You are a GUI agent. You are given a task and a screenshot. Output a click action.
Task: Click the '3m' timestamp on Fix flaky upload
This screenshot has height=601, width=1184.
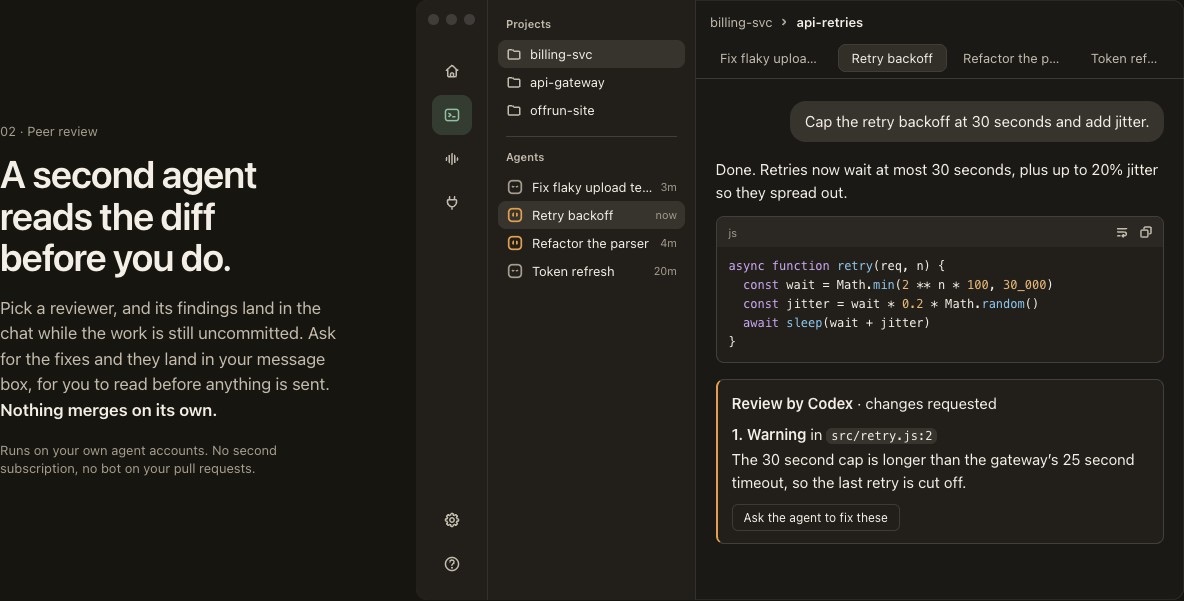[x=668, y=187]
